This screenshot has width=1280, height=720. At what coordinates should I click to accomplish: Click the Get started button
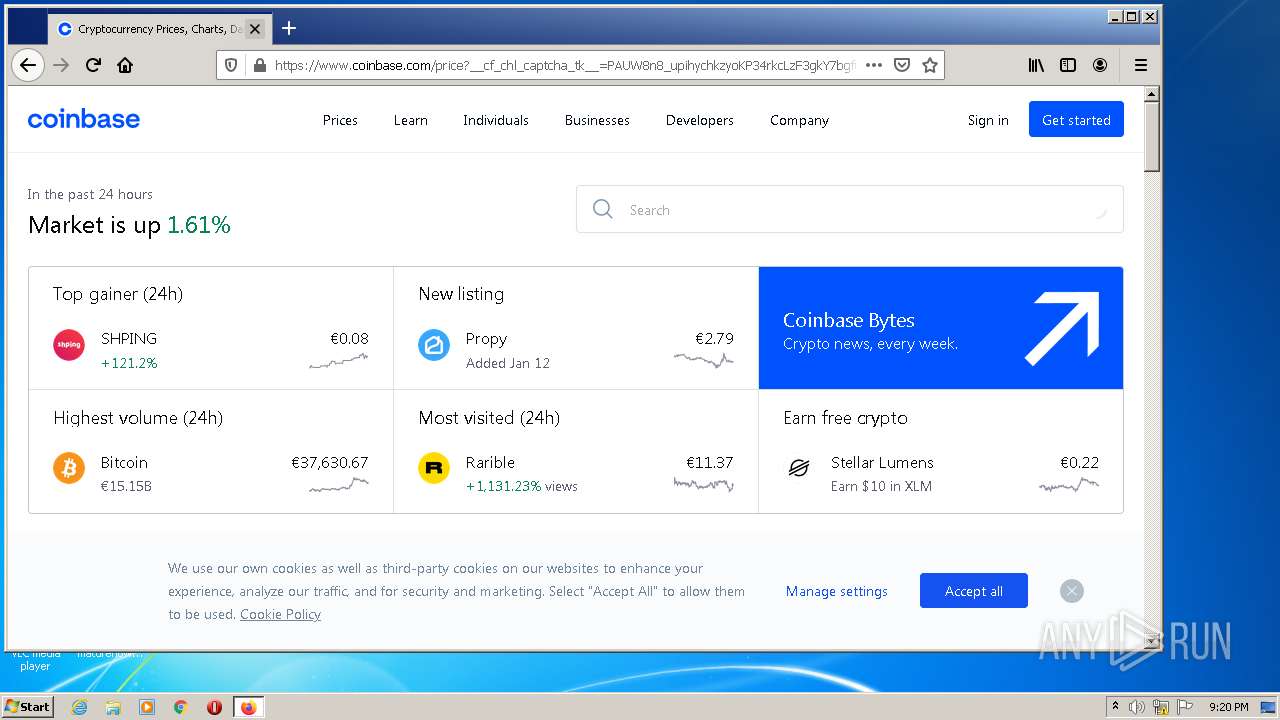1076,120
